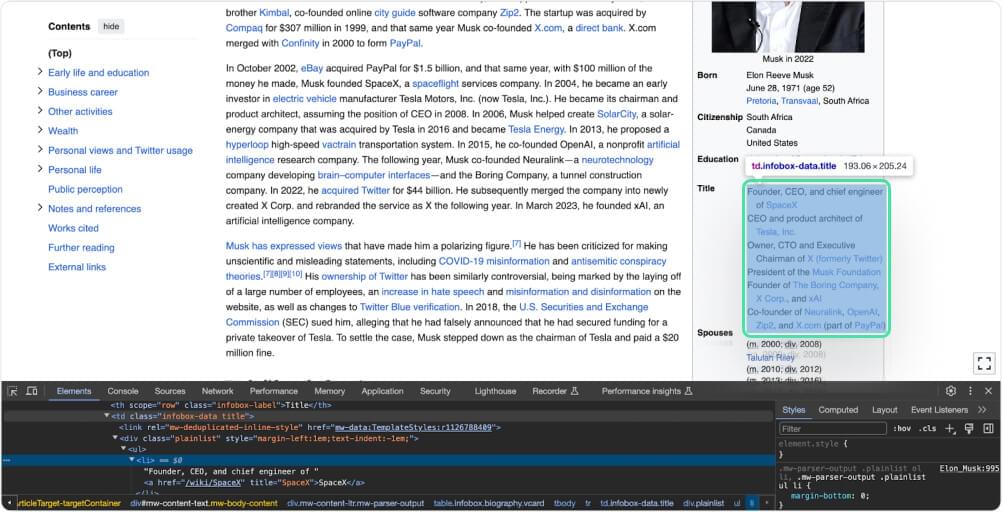Activate the inspect element picker icon
The image size is (1002, 512).
13,391
